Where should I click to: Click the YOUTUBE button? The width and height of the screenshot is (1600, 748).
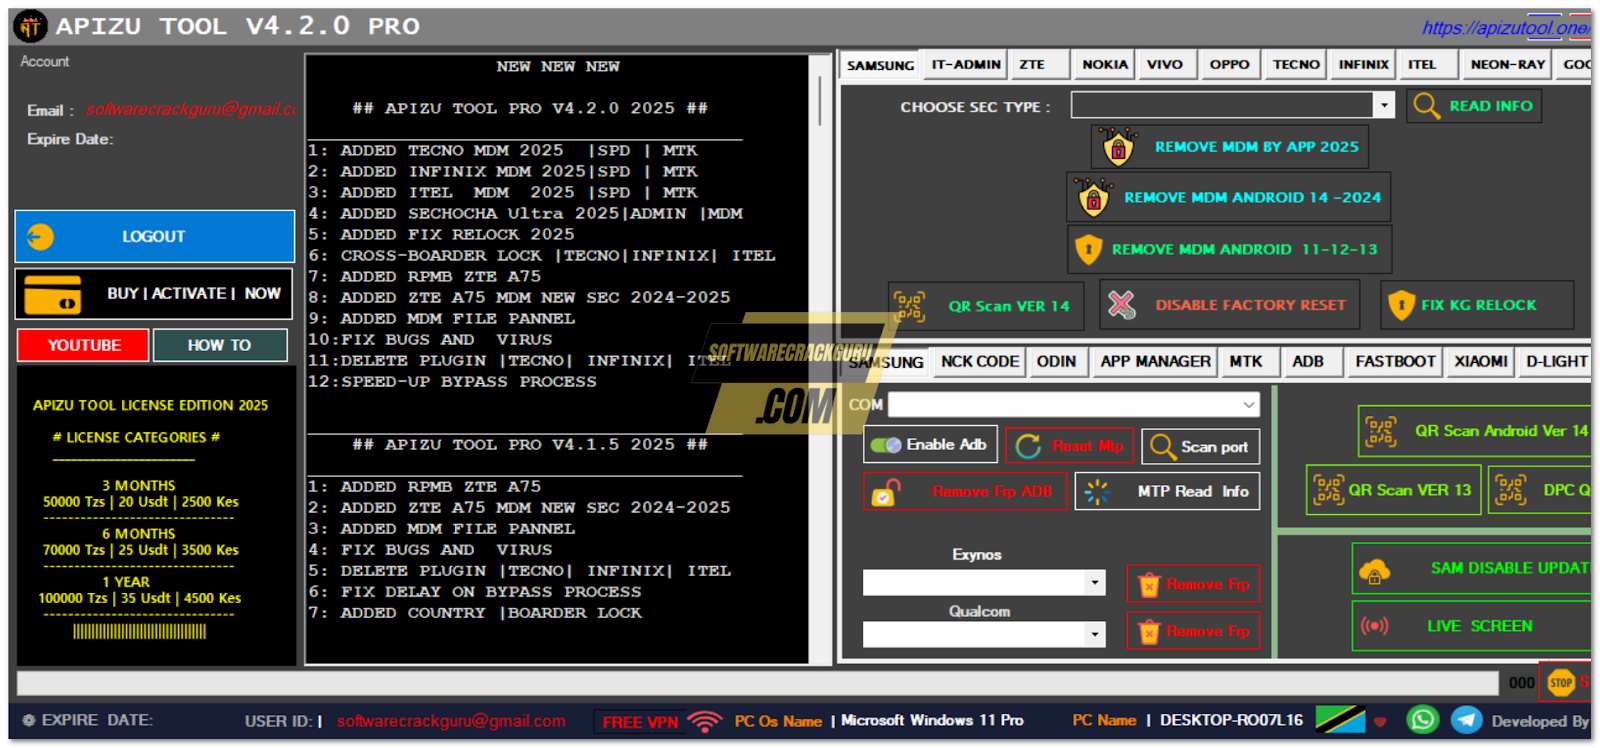(x=84, y=345)
